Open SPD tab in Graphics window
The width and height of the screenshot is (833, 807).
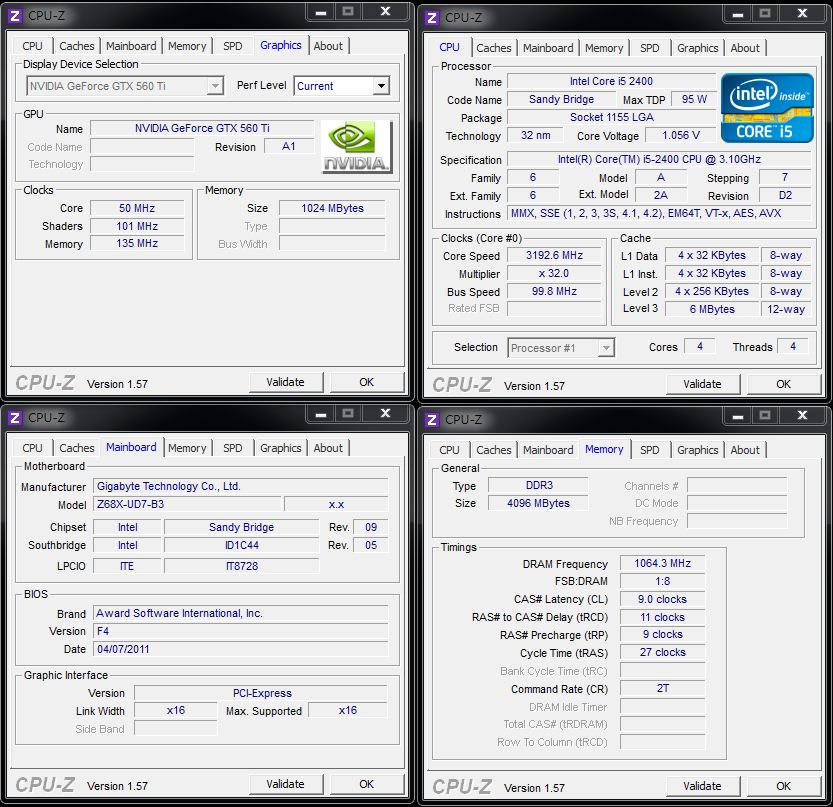233,46
